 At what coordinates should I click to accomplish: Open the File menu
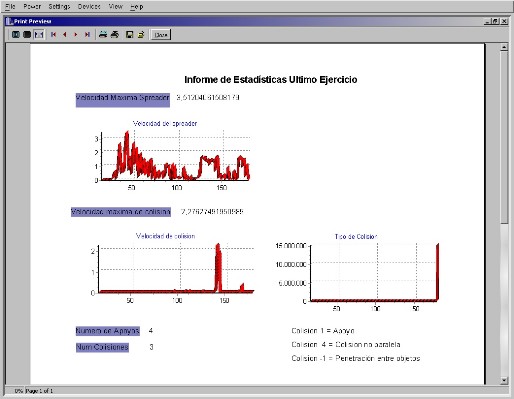click(10, 6)
